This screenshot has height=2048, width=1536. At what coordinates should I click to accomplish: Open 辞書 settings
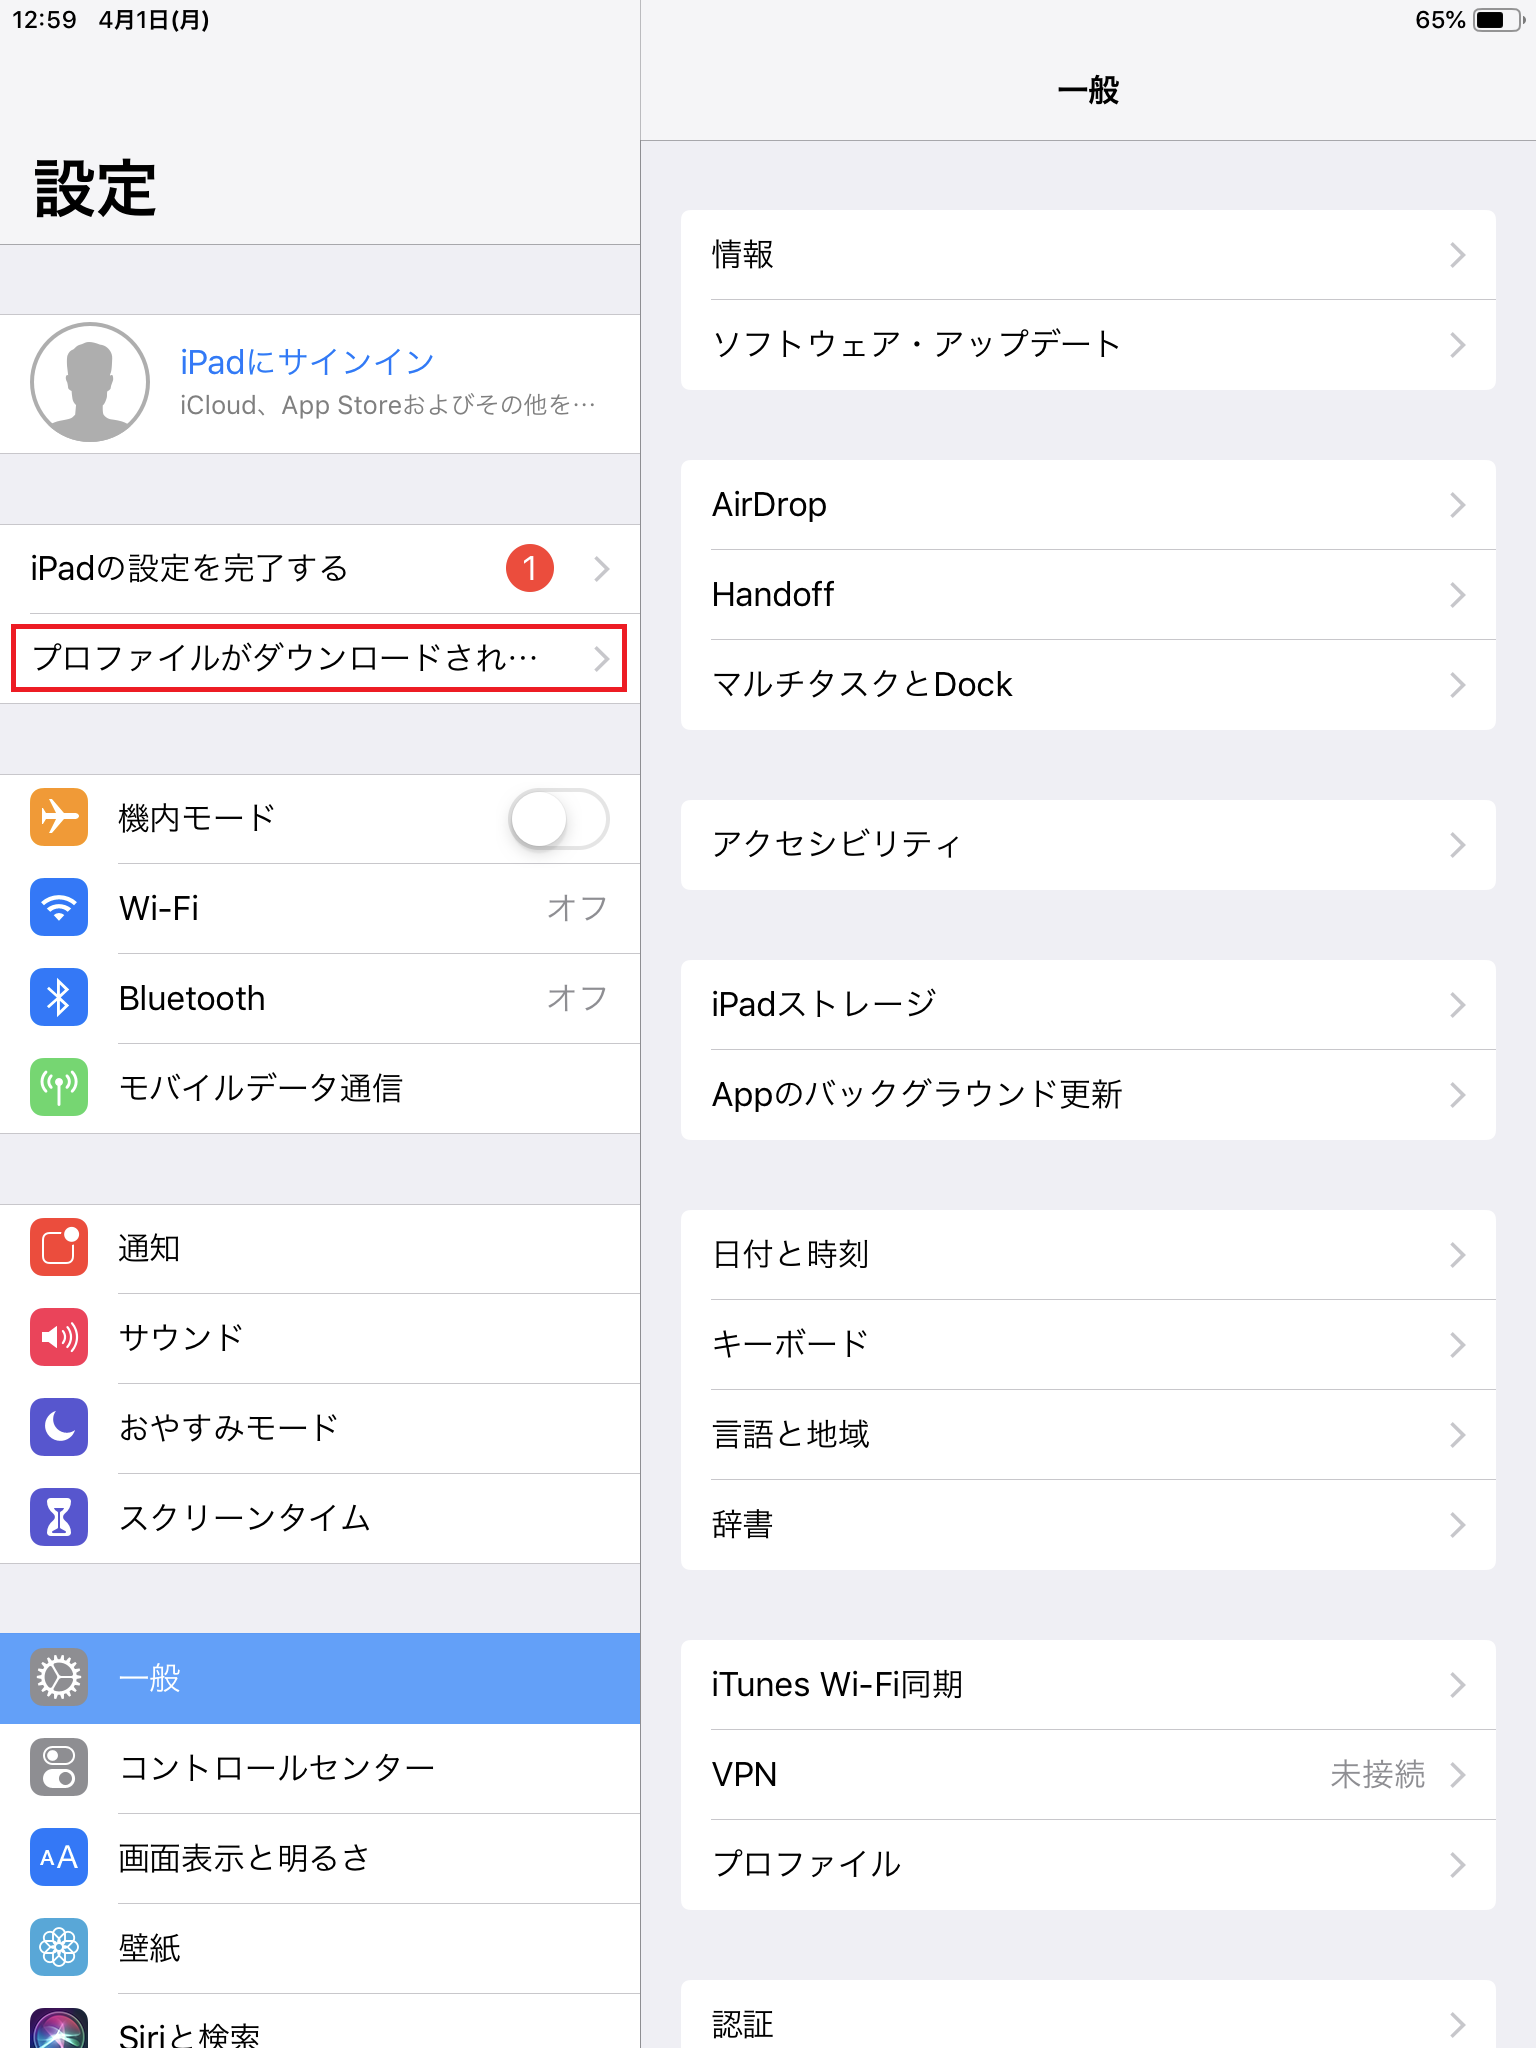(x=1088, y=1525)
